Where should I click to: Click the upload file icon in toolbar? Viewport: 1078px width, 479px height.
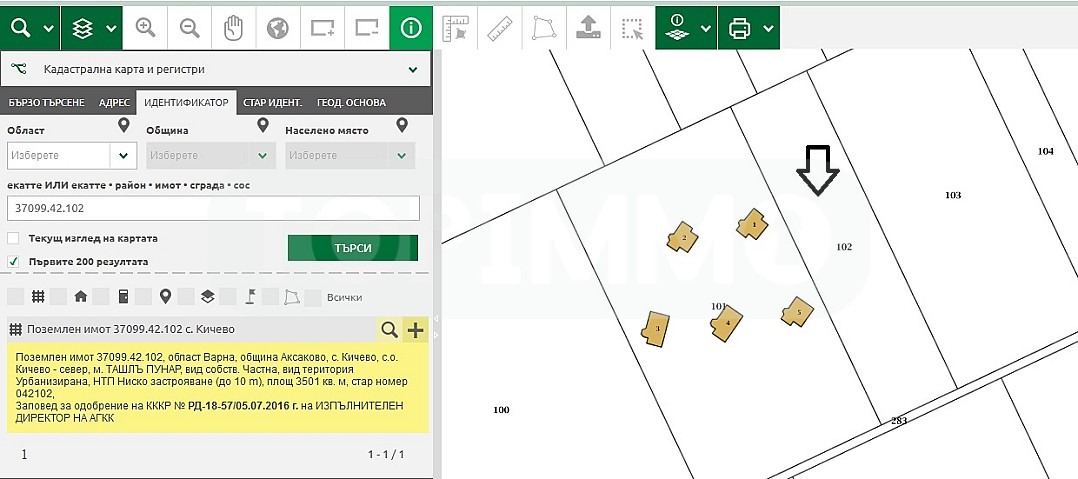click(x=586, y=28)
